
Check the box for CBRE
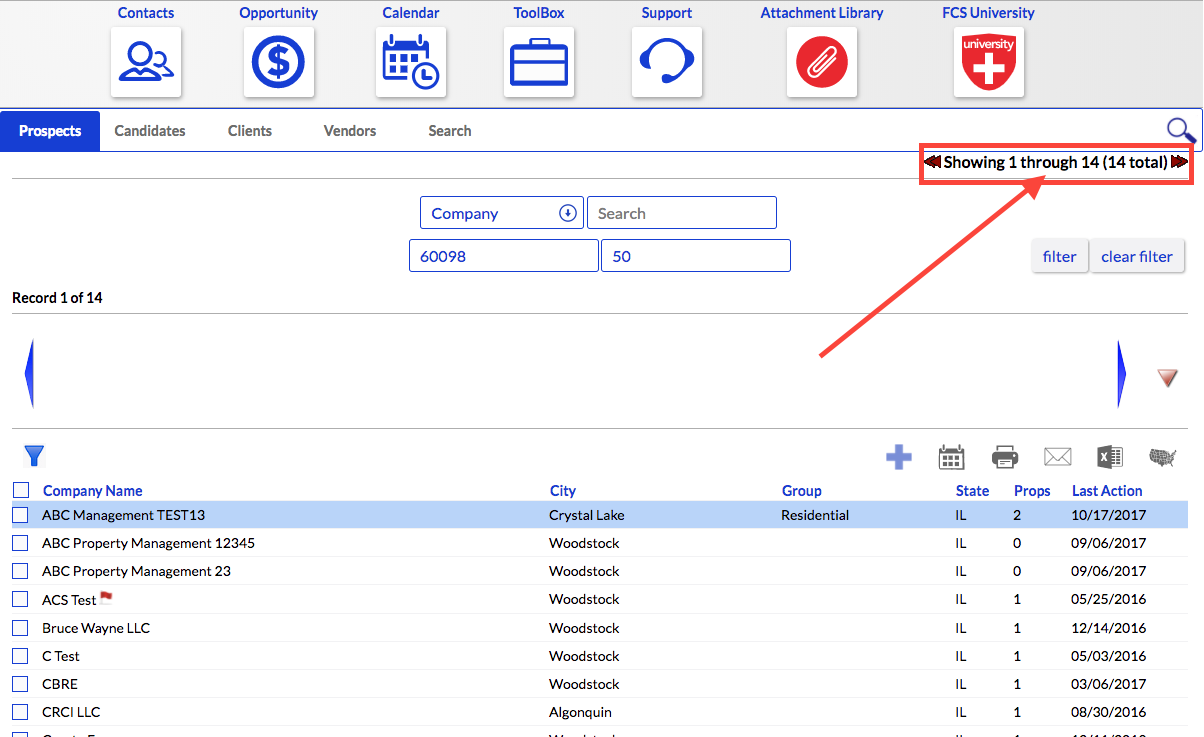21,684
